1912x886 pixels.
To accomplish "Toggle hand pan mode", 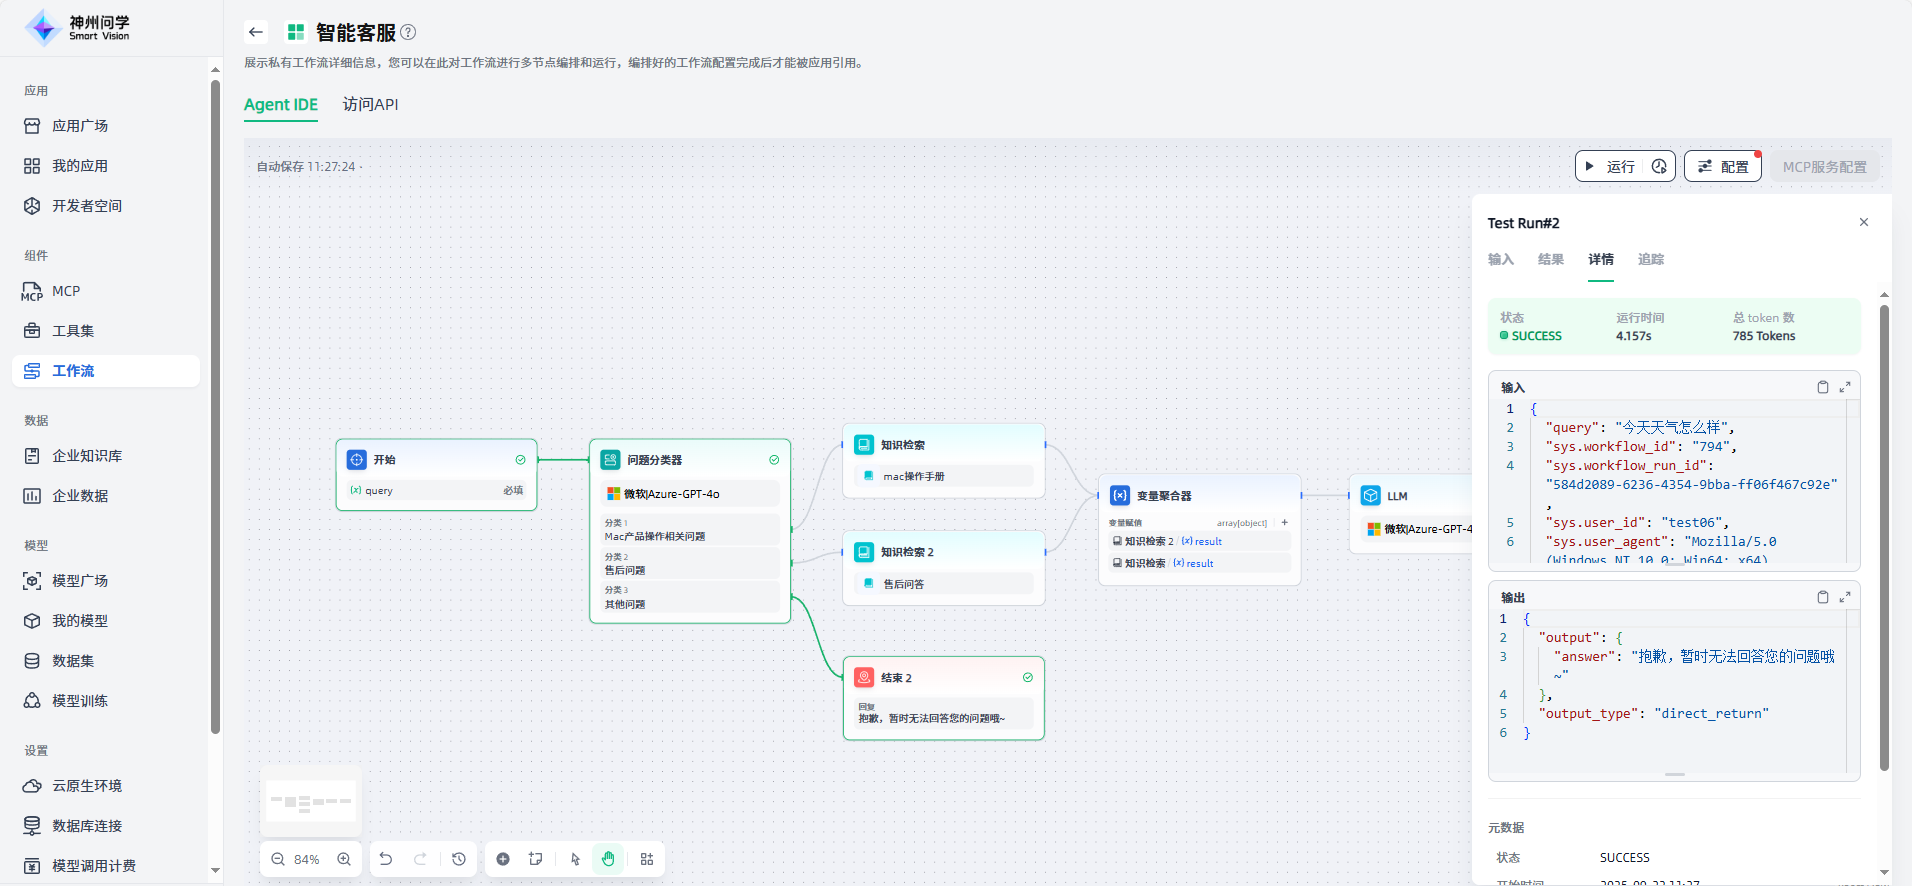I will 608,859.
